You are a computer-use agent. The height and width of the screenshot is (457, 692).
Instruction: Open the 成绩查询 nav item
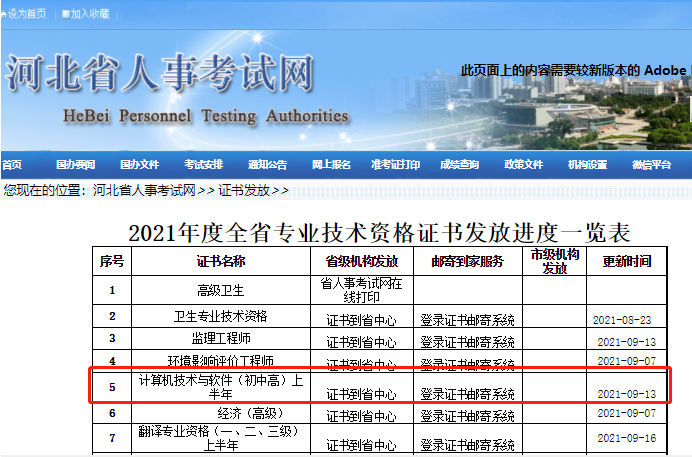coord(459,165)
